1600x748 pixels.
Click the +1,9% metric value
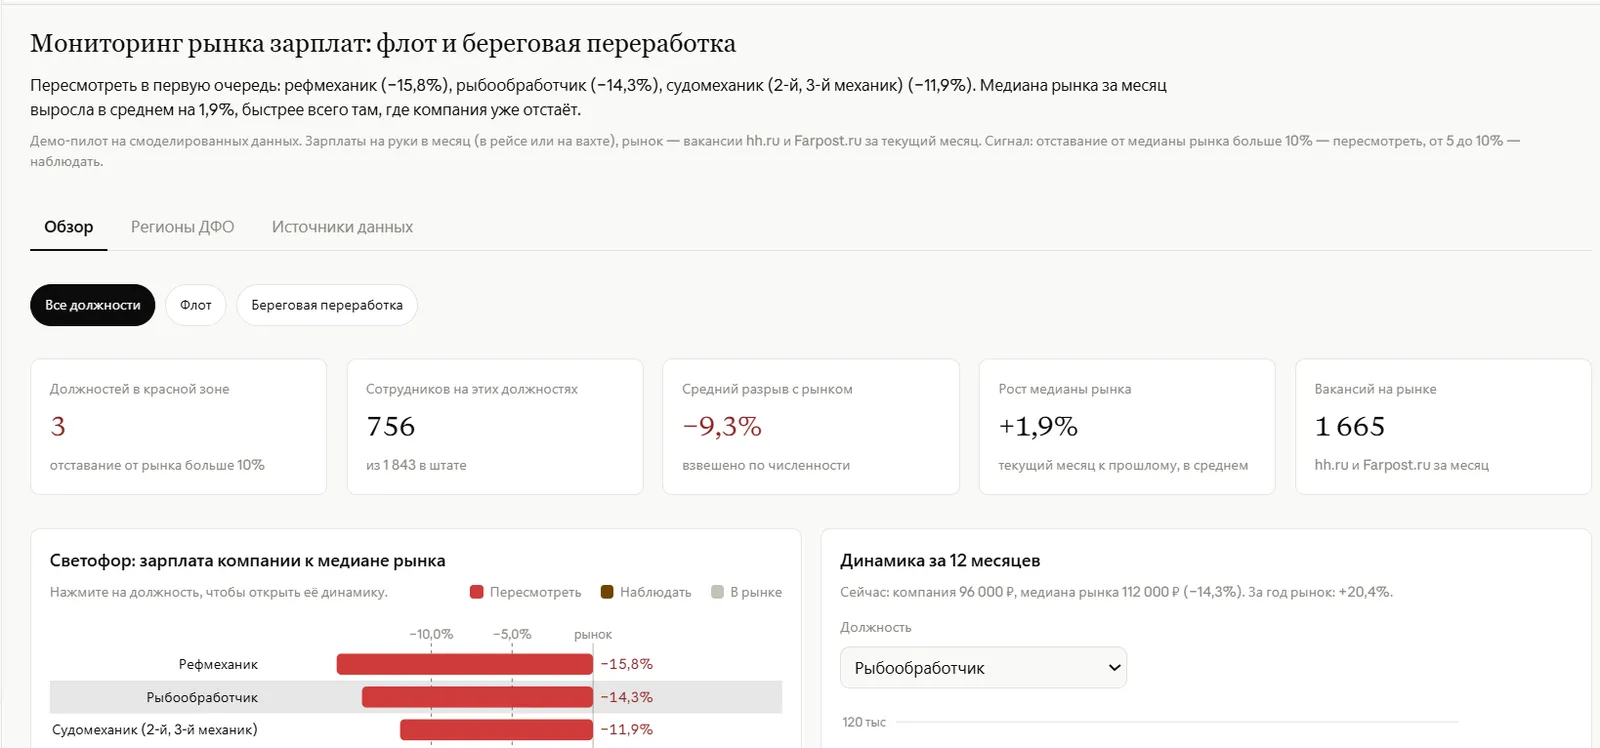[x=1038, y=427]
